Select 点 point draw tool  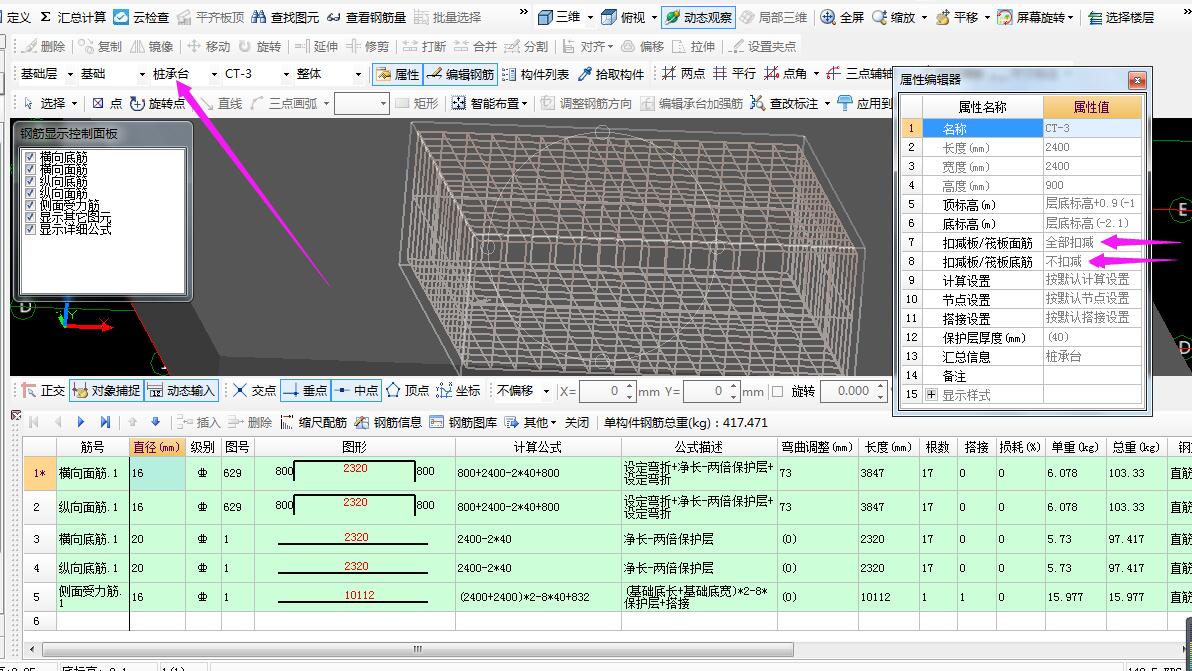click(107, 103)
